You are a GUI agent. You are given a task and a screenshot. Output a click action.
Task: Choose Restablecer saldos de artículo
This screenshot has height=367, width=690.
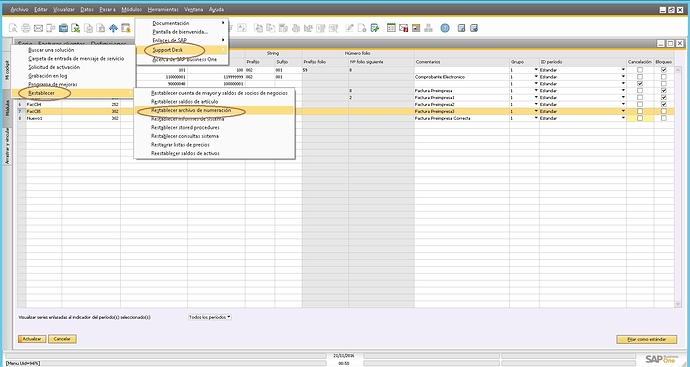point(214,102)
